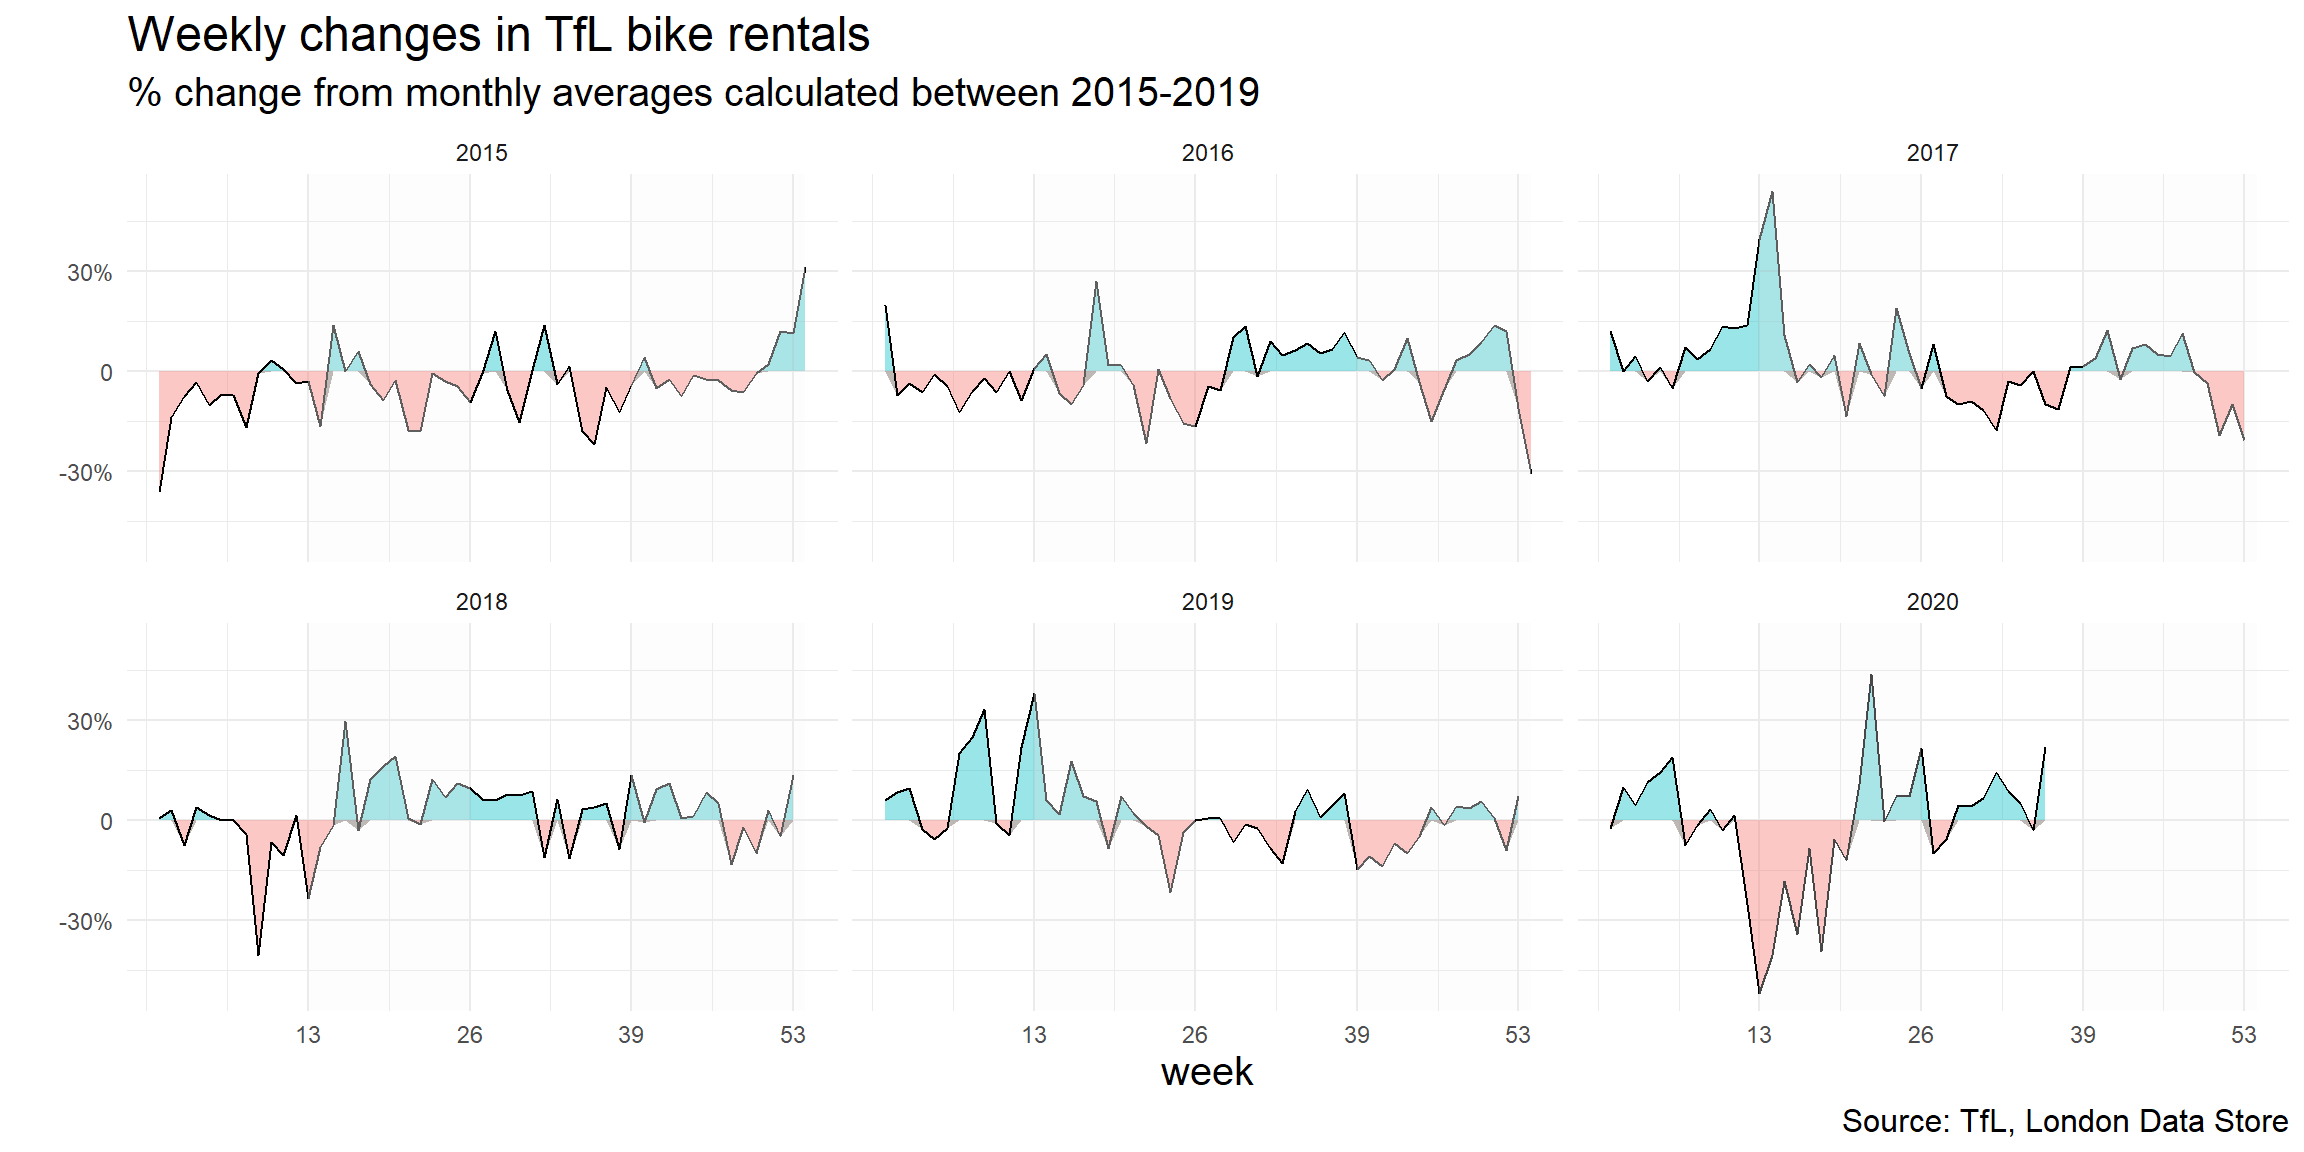
Task: Select the 2016 panel heading
Action: 1207,153
